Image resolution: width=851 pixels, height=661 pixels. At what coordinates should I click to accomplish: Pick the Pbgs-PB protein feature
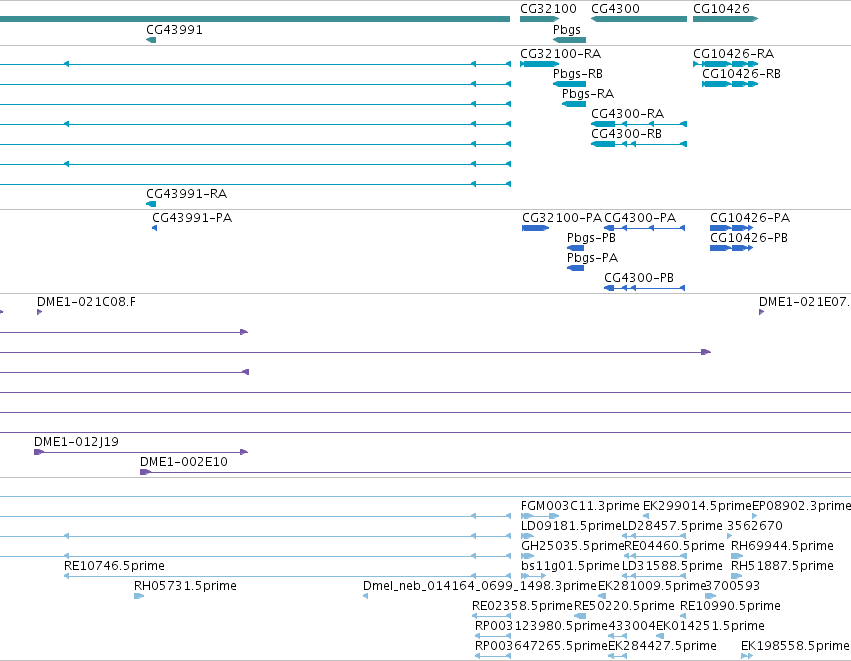point(575,248)
